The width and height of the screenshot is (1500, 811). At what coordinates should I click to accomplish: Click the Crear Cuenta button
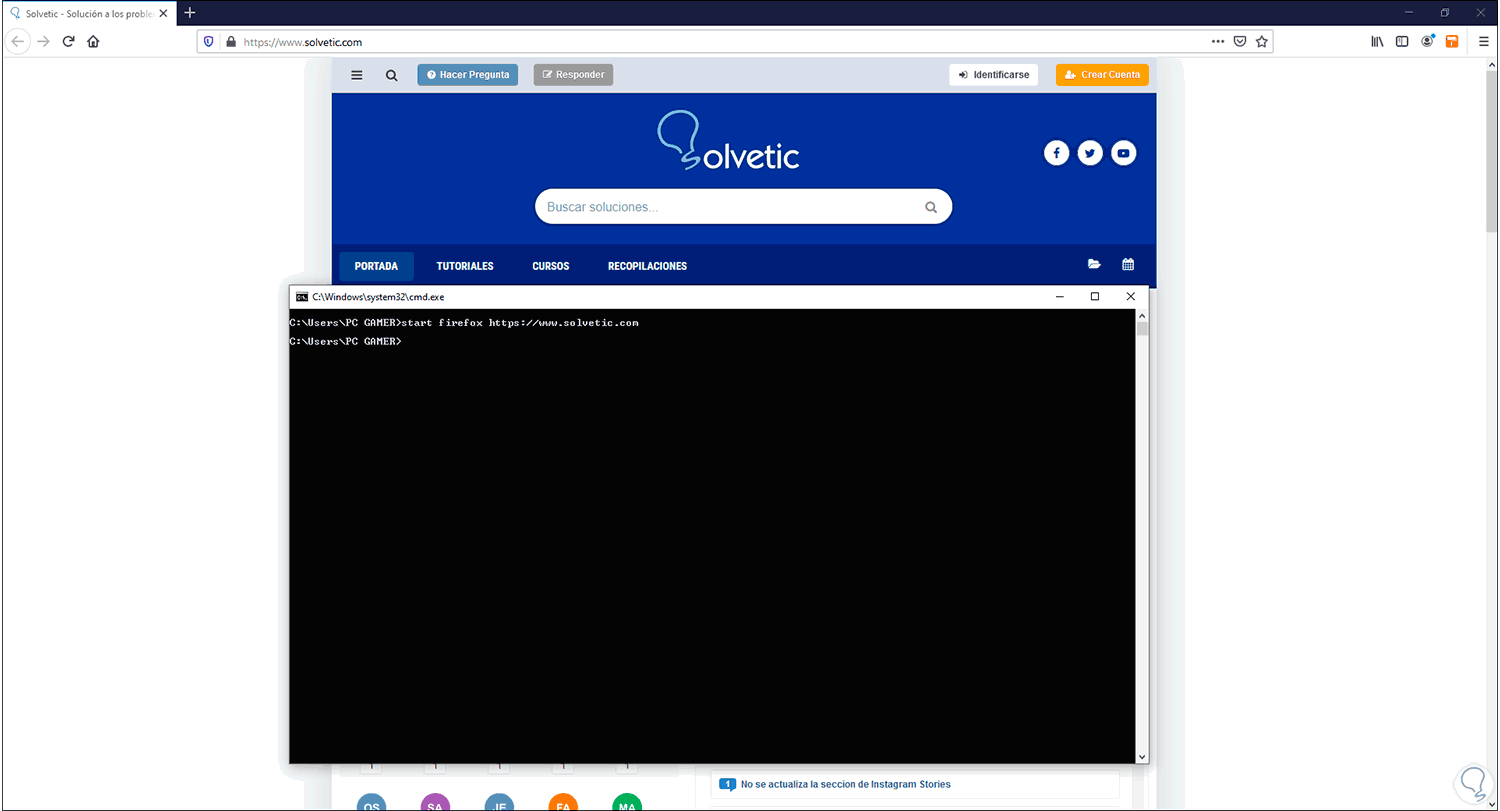1102,75
